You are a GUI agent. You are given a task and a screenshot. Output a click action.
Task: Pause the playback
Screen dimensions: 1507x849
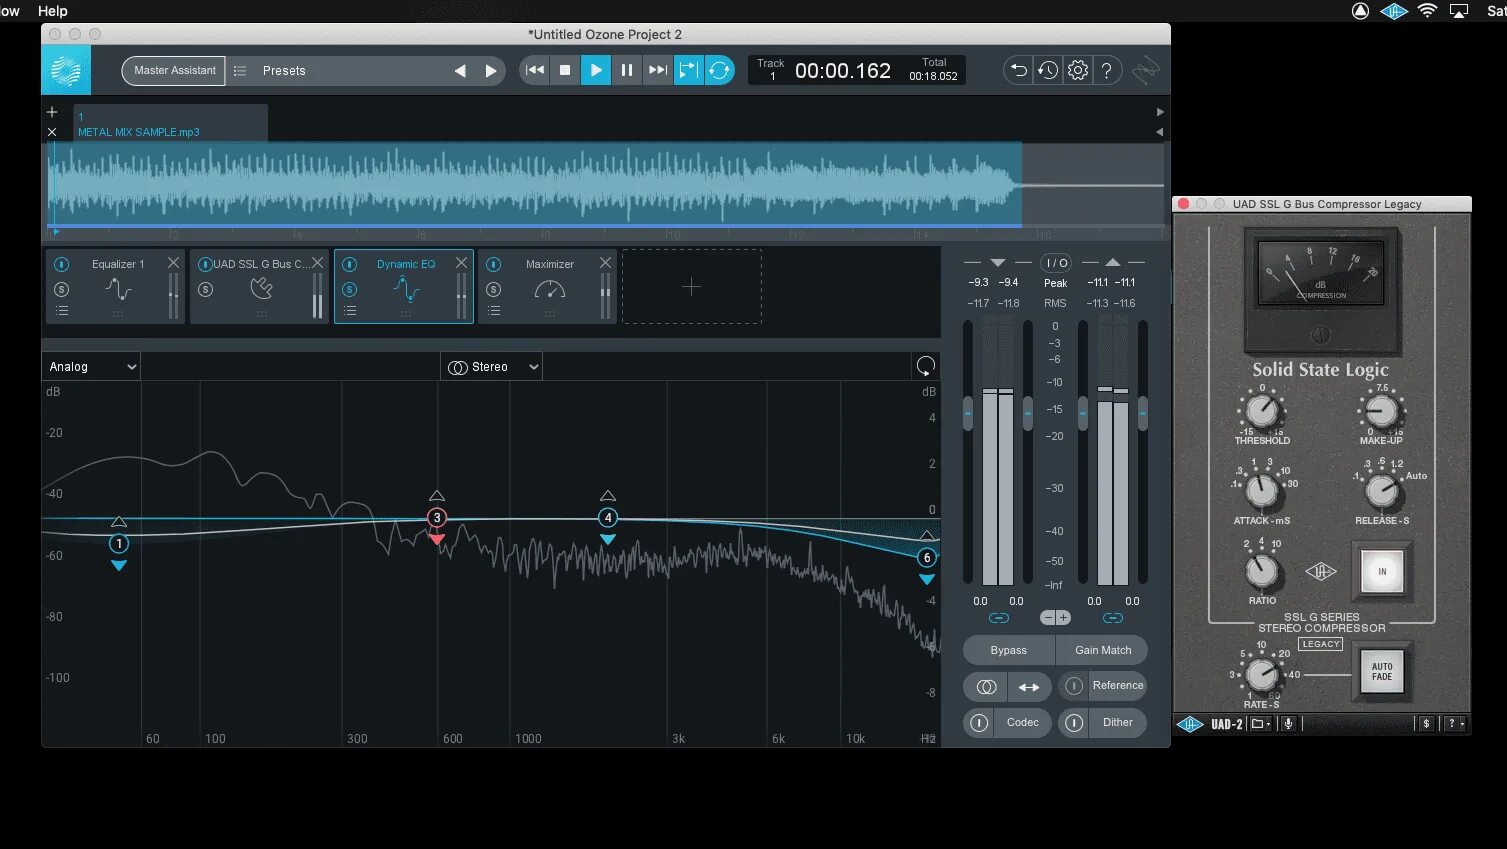click(627, 70)
